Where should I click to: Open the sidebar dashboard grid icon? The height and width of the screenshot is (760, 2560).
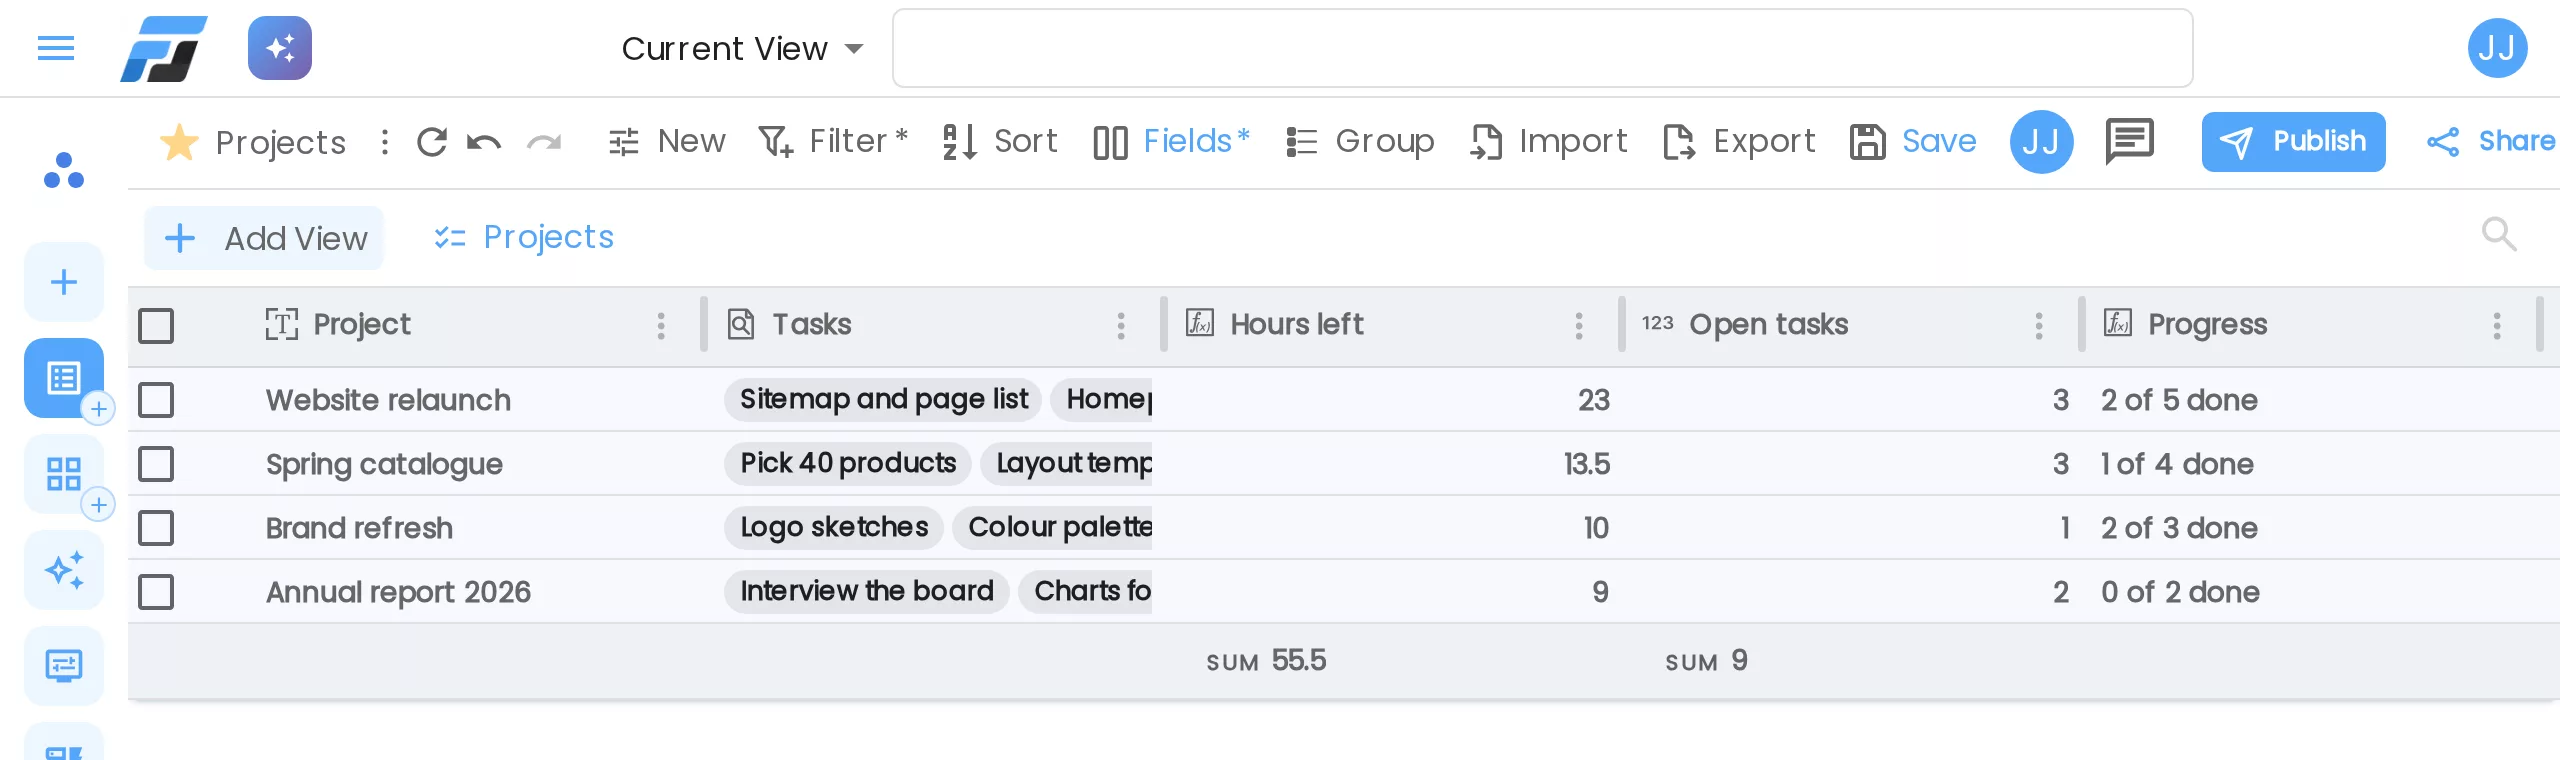coord(64,474)
